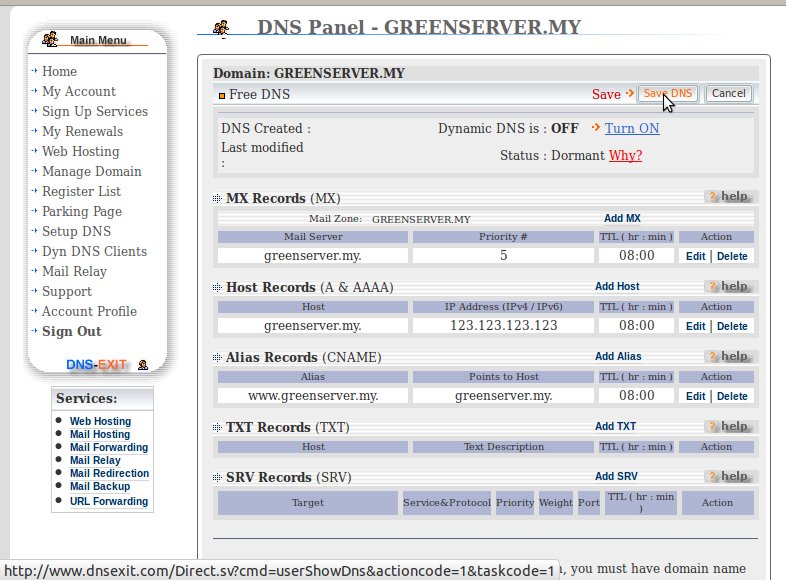Click the grid icon beside MX Records

tap(217, 199)
